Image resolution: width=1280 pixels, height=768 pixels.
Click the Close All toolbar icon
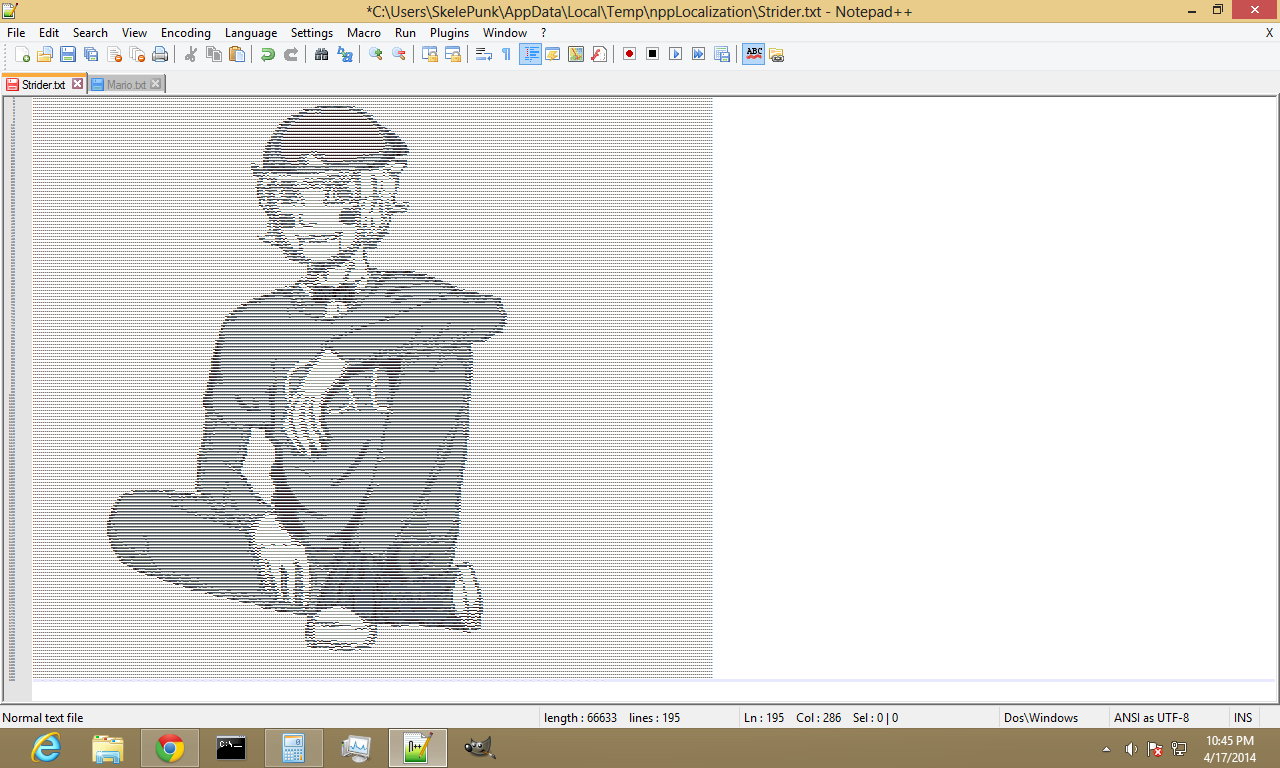(x=137, y=54)
